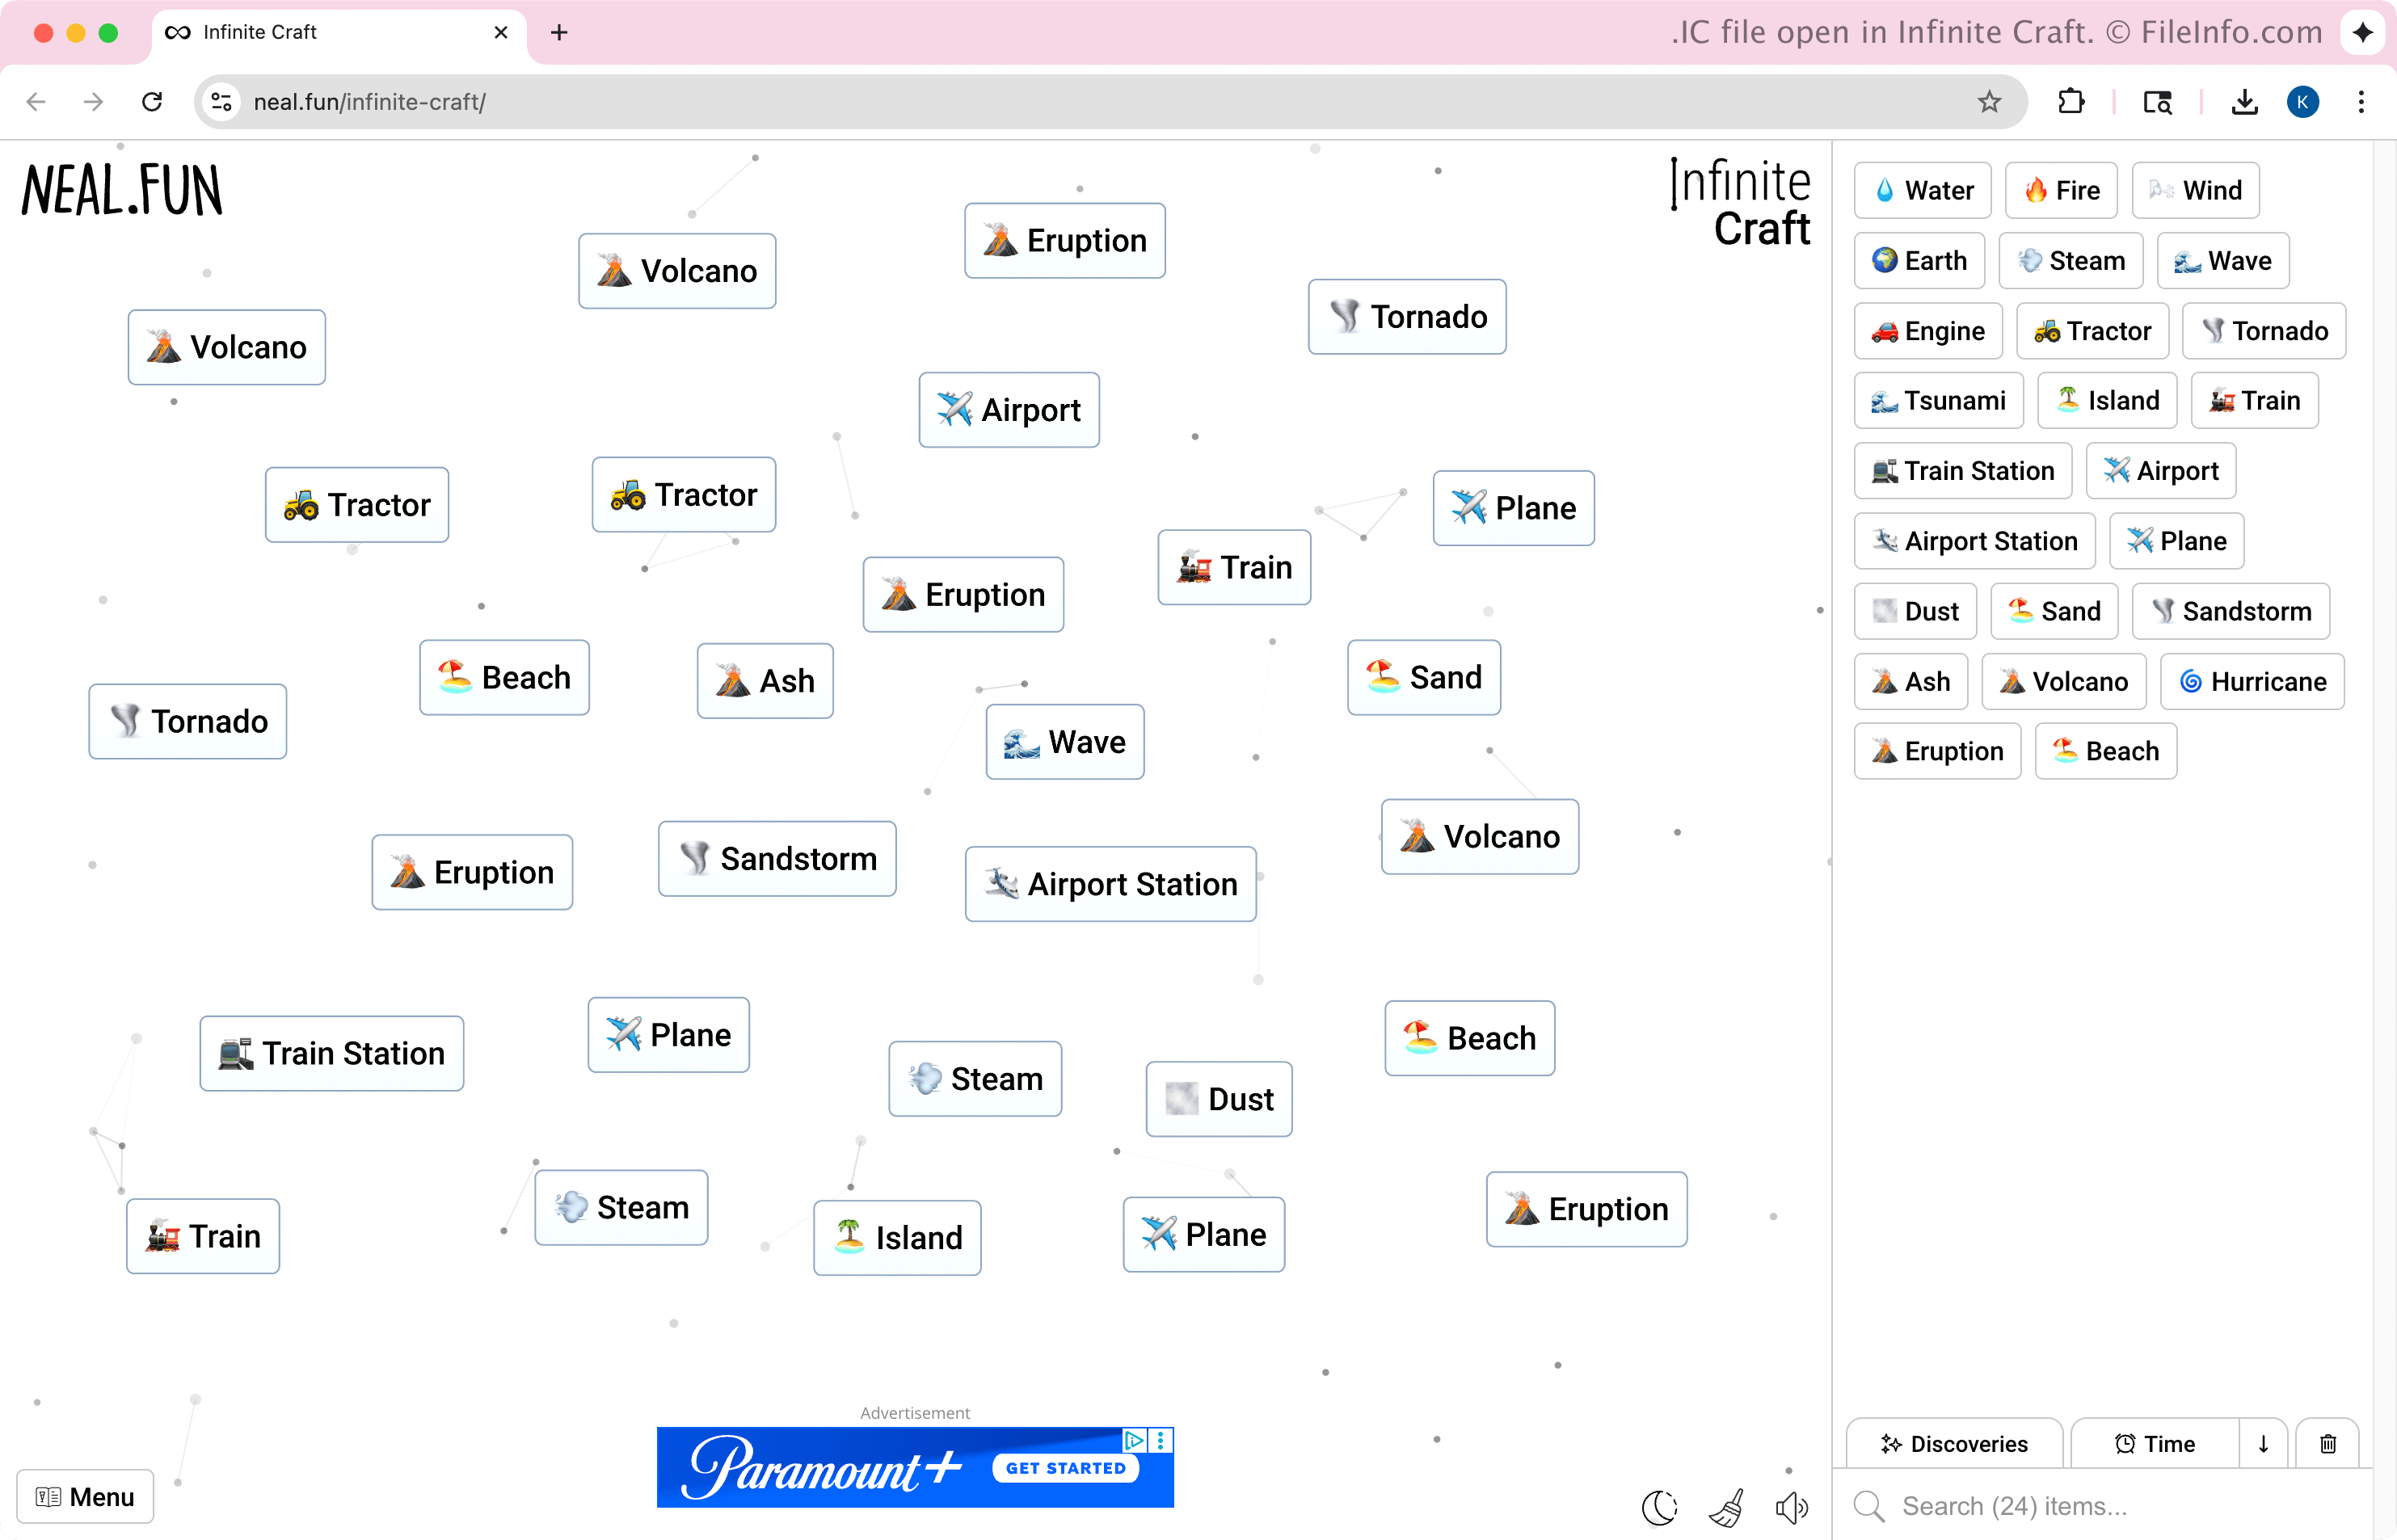The image size is (2397, 1540).
Task: Click the Paramount+ Get Started ad button
Action: pyautogui.click(x=1065, y=1467)
